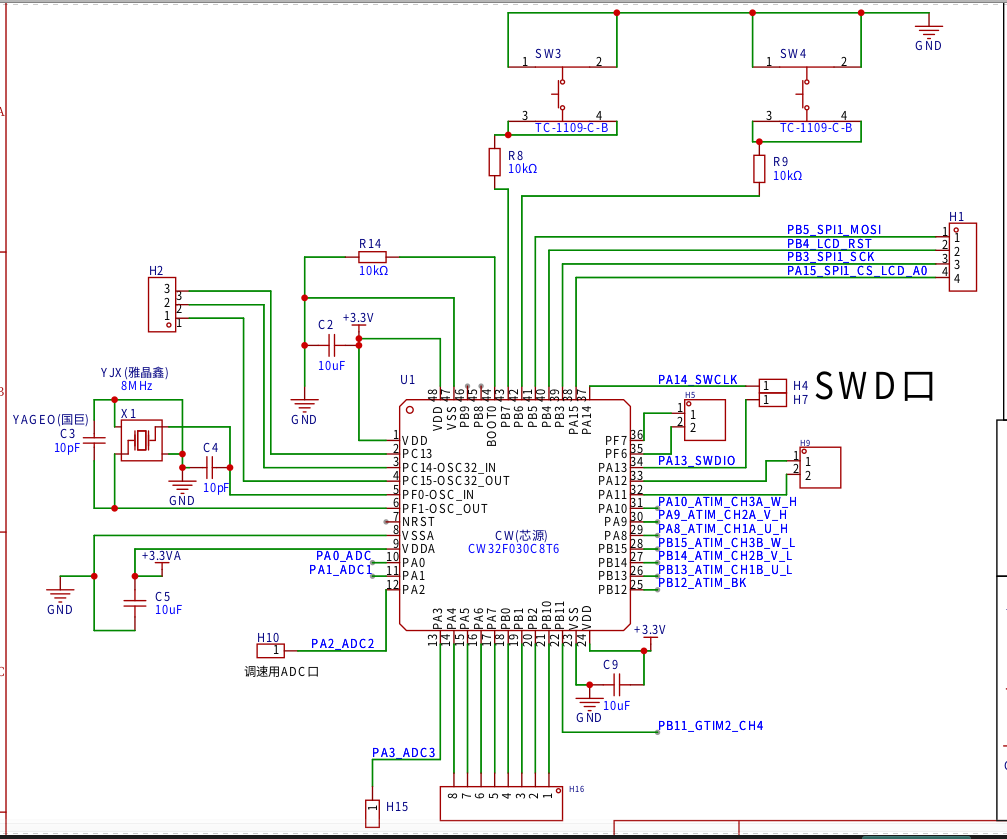1007x839 pixels.
Task: Select the GND symbol at top right
Action: click(929, 33)
